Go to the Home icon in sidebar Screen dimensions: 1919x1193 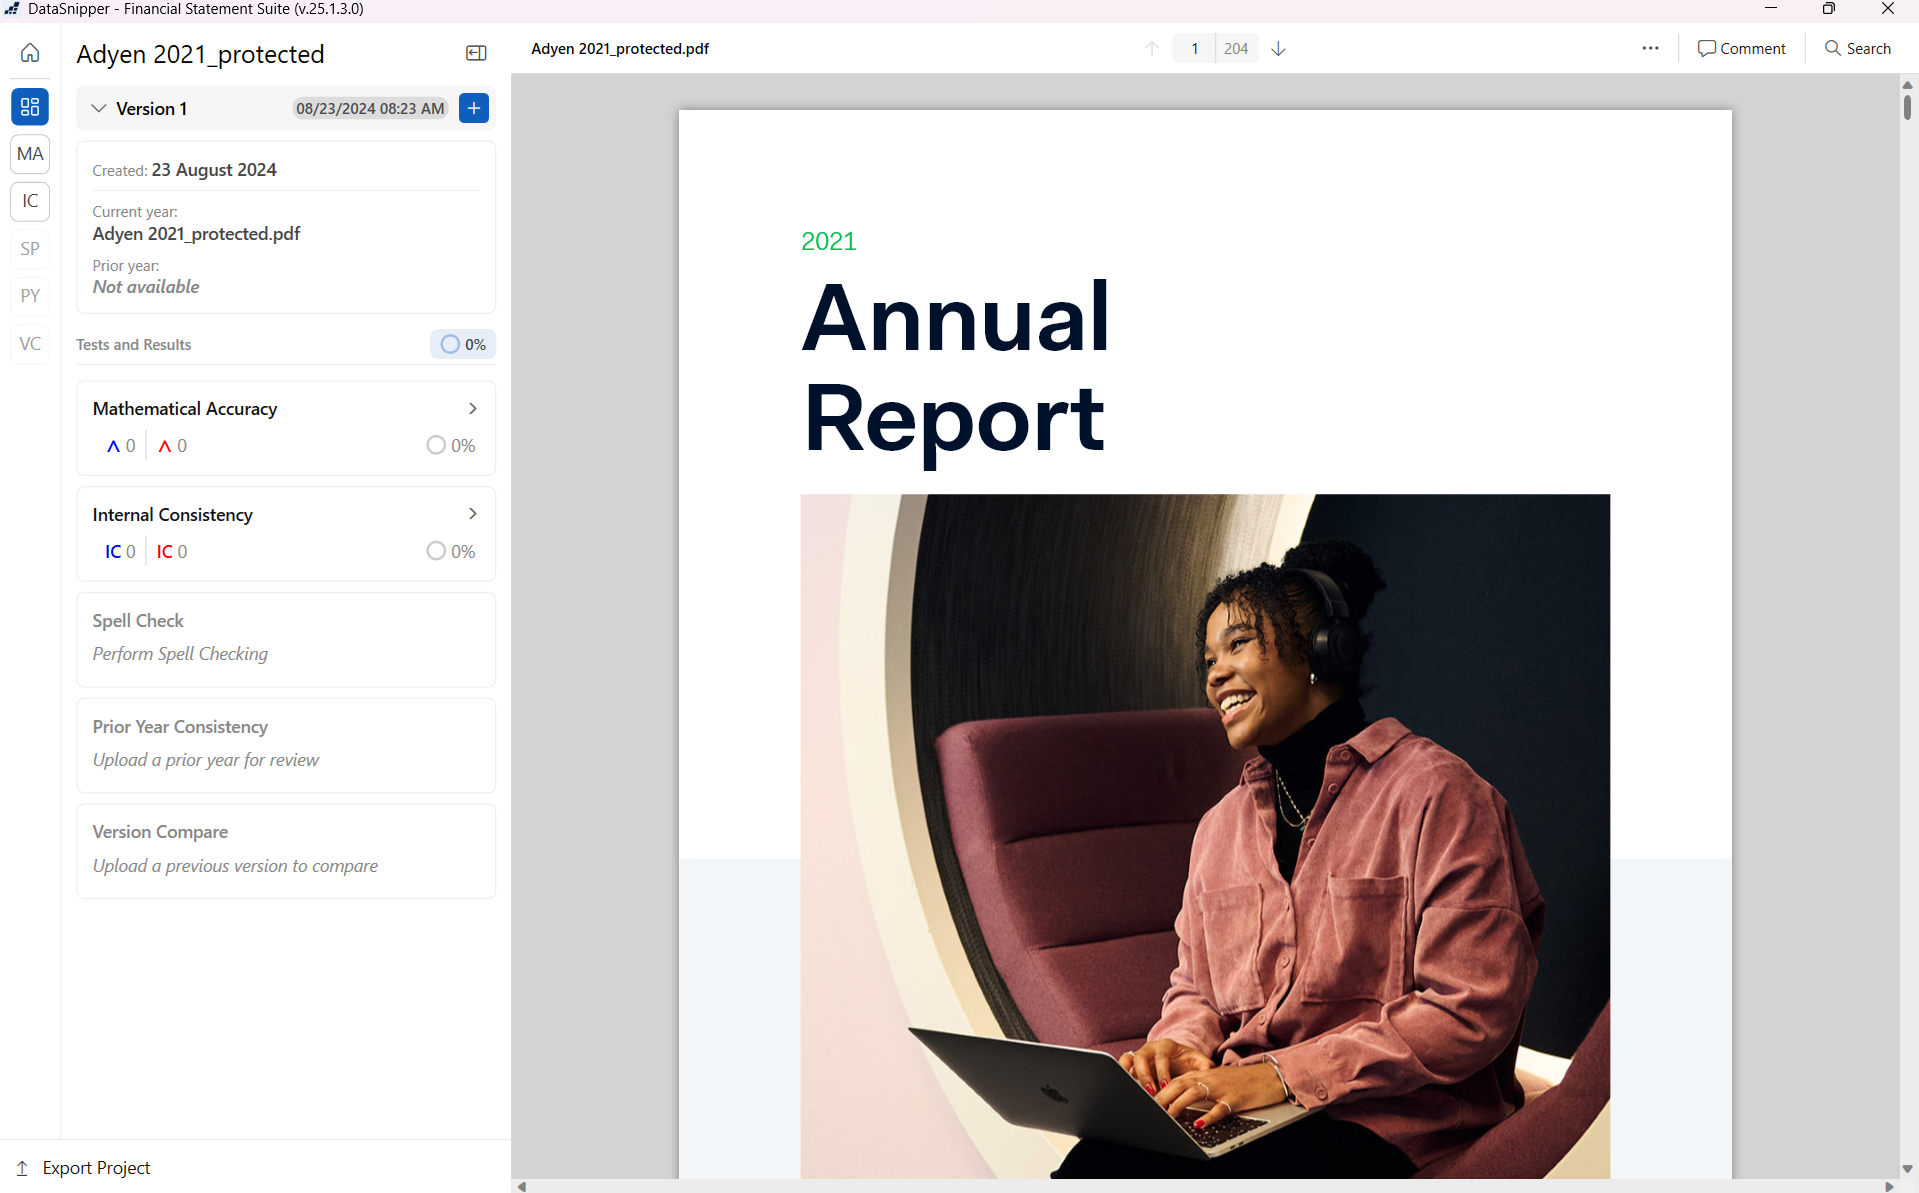30,53
